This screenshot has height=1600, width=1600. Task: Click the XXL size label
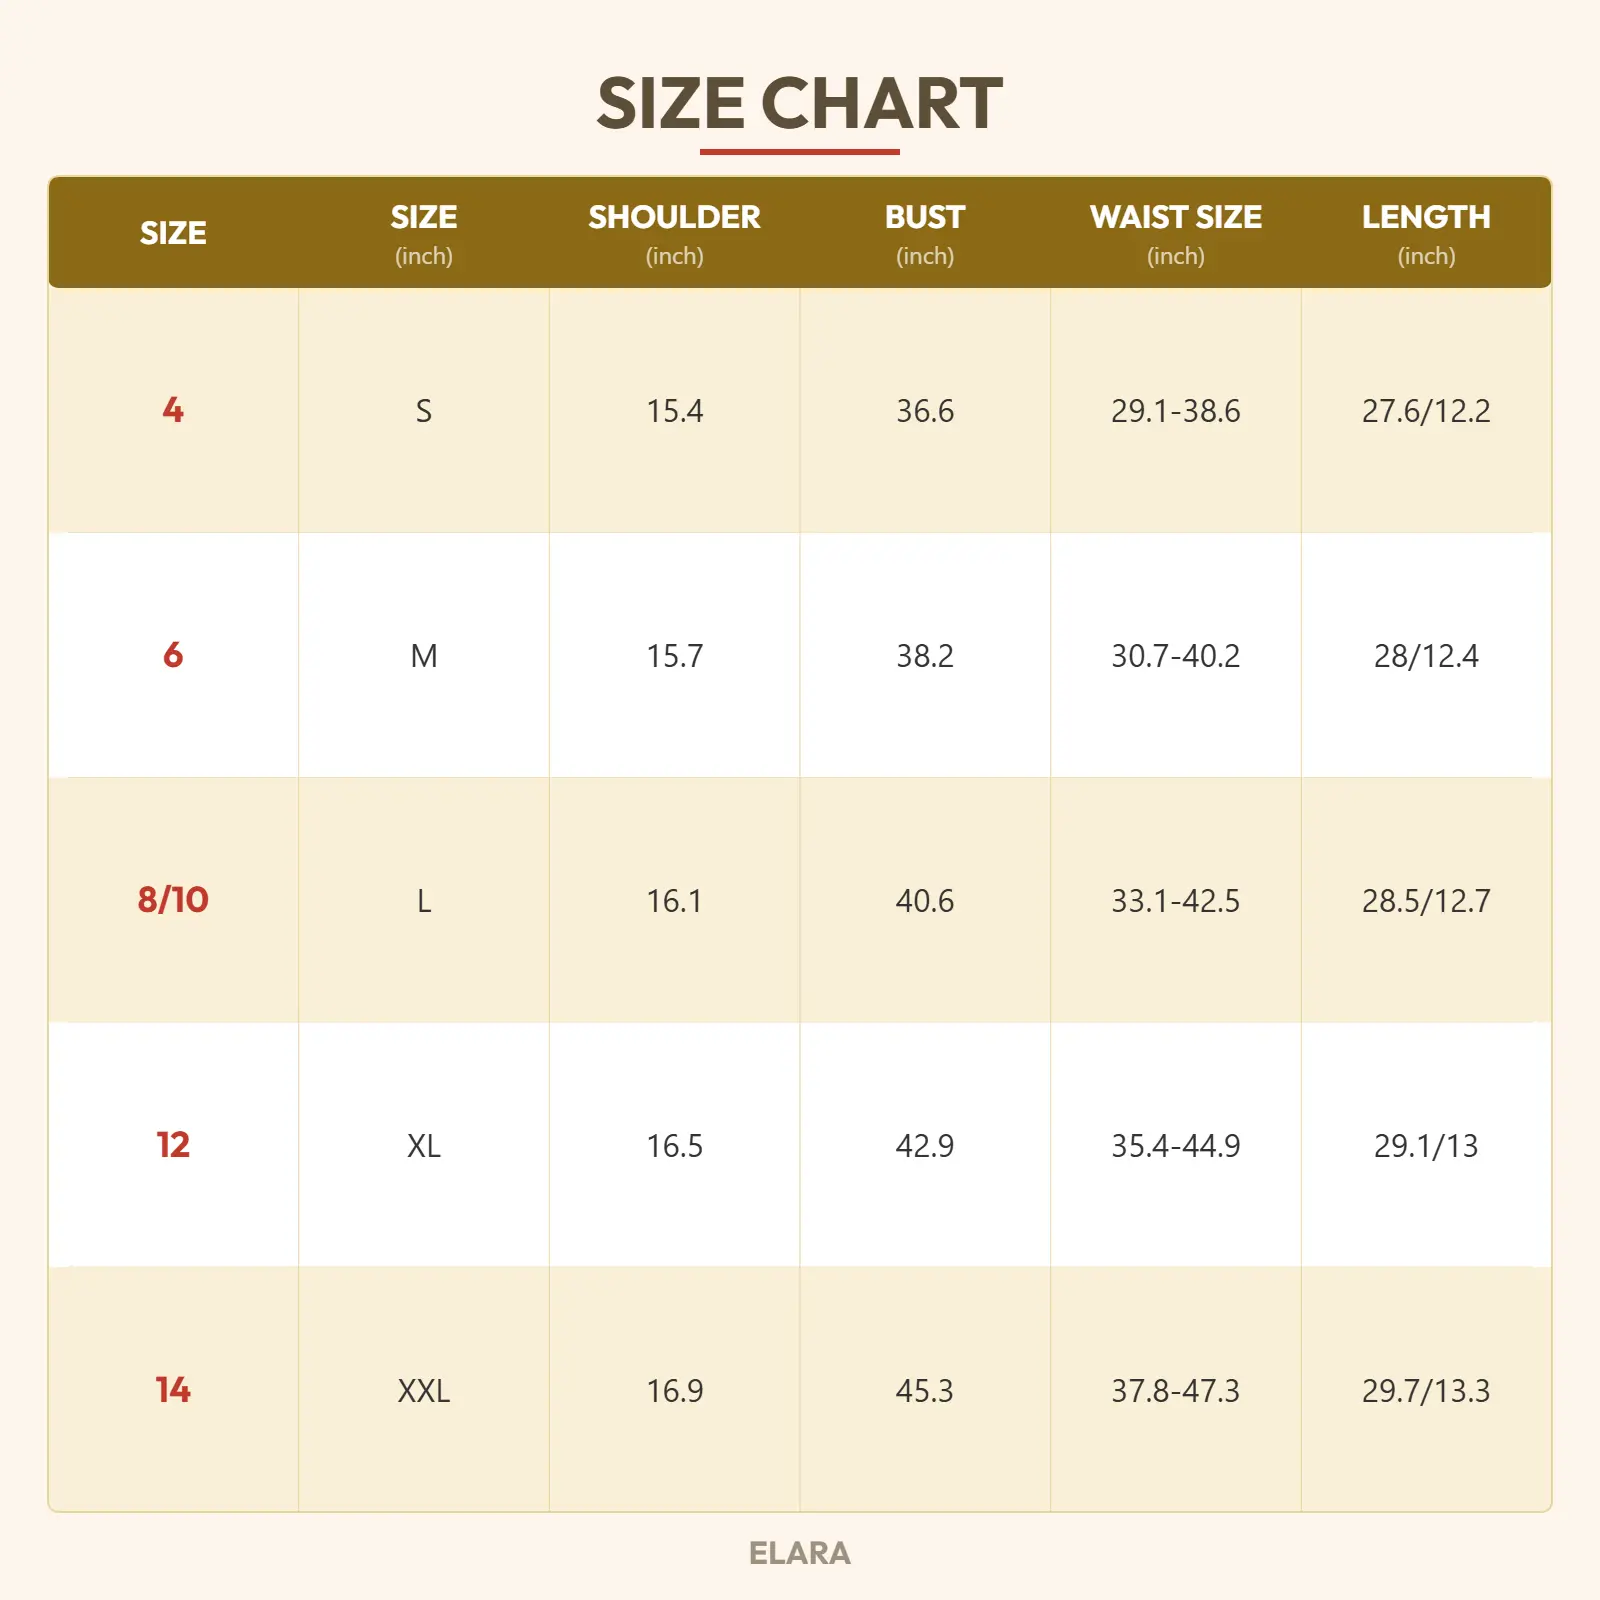click(424, 1391)
